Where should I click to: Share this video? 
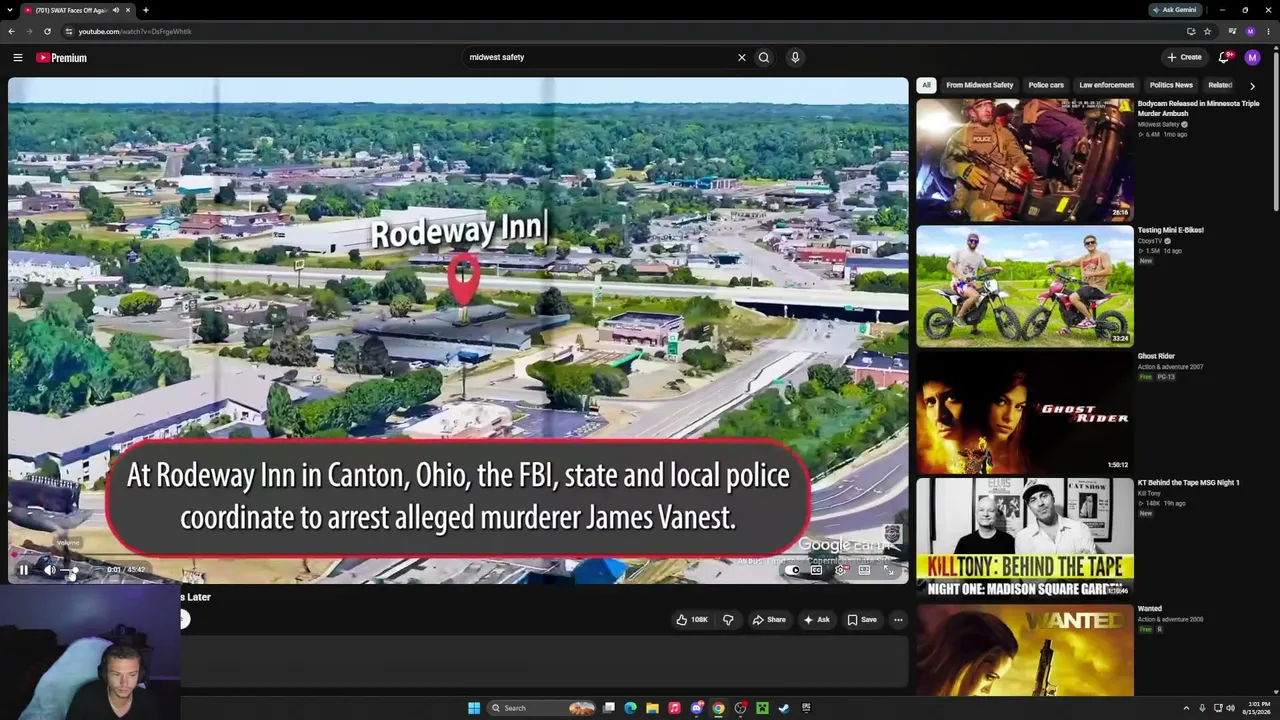769,620
